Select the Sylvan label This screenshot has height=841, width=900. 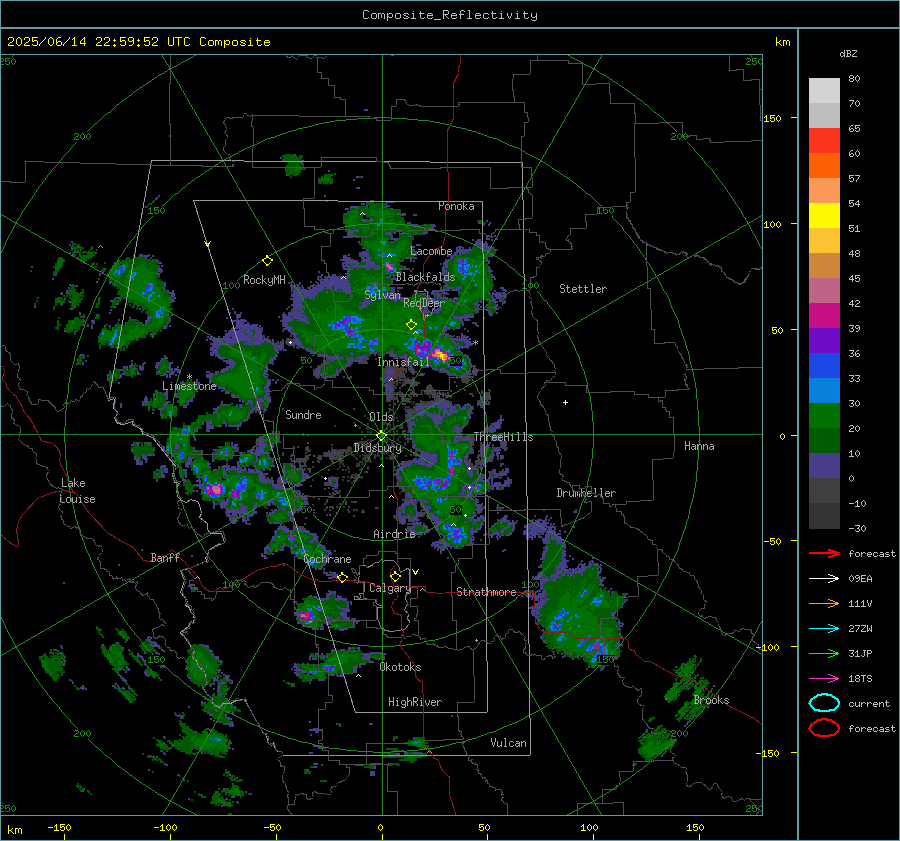pos(382,295)
